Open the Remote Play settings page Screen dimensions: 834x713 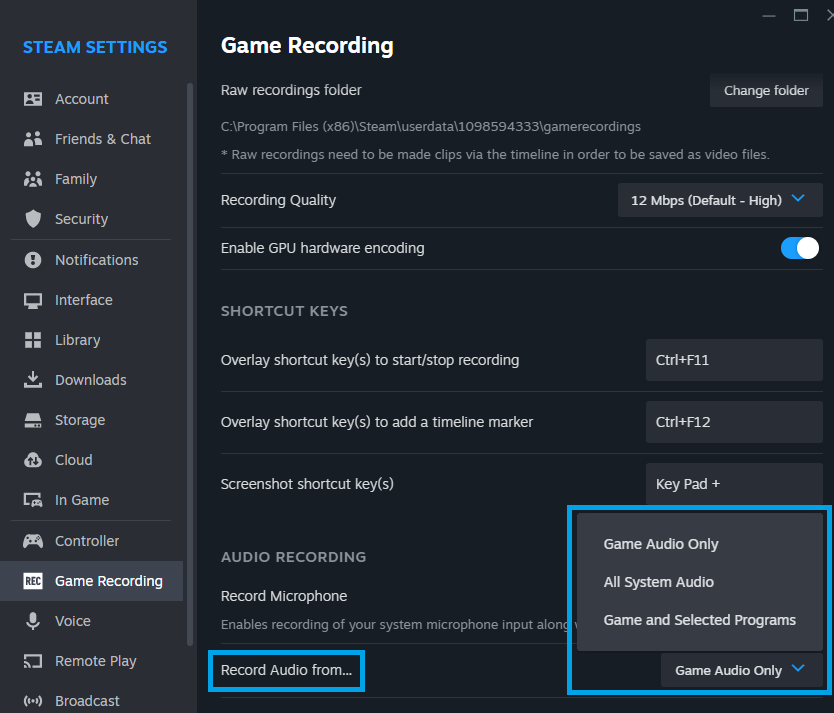click(x=91, y=661)
